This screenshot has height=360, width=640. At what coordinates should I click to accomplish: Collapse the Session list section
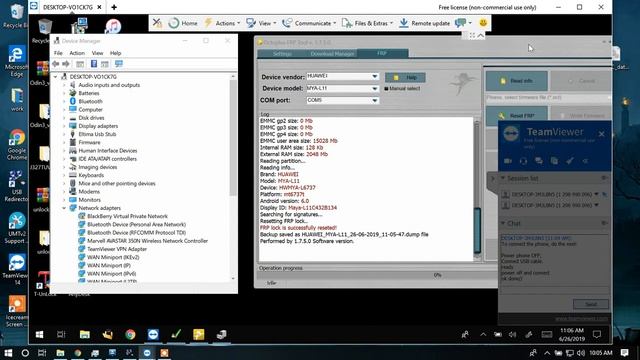click(x=503, y=178)
